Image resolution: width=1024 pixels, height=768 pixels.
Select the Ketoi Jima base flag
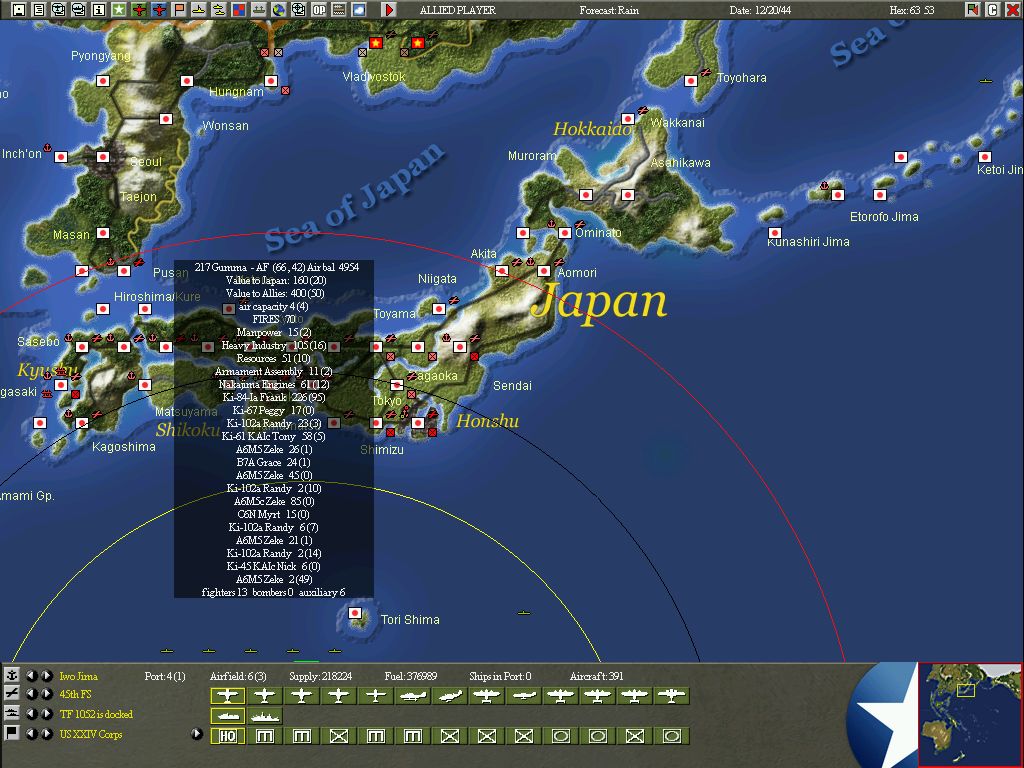(984, 157)
